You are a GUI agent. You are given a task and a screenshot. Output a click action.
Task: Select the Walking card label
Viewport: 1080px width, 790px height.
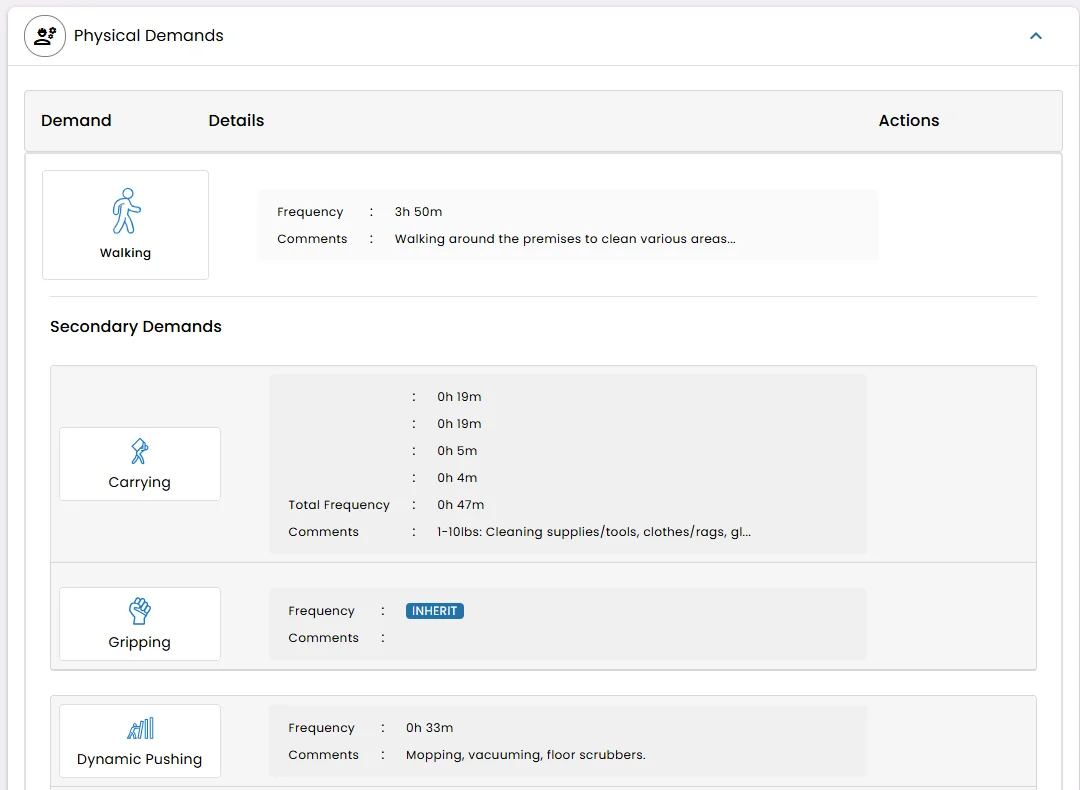point(126,253)
